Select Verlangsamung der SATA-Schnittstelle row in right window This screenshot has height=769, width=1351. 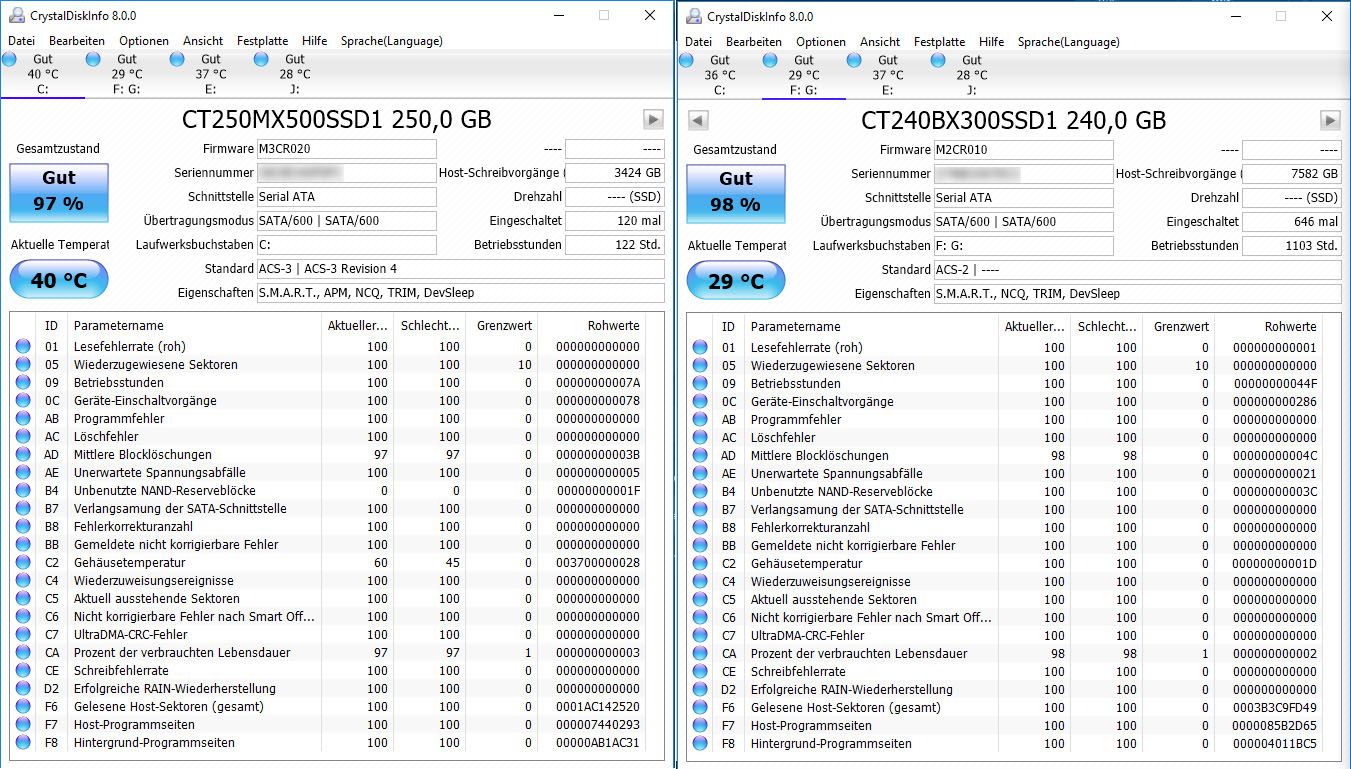coord(1005,510)
